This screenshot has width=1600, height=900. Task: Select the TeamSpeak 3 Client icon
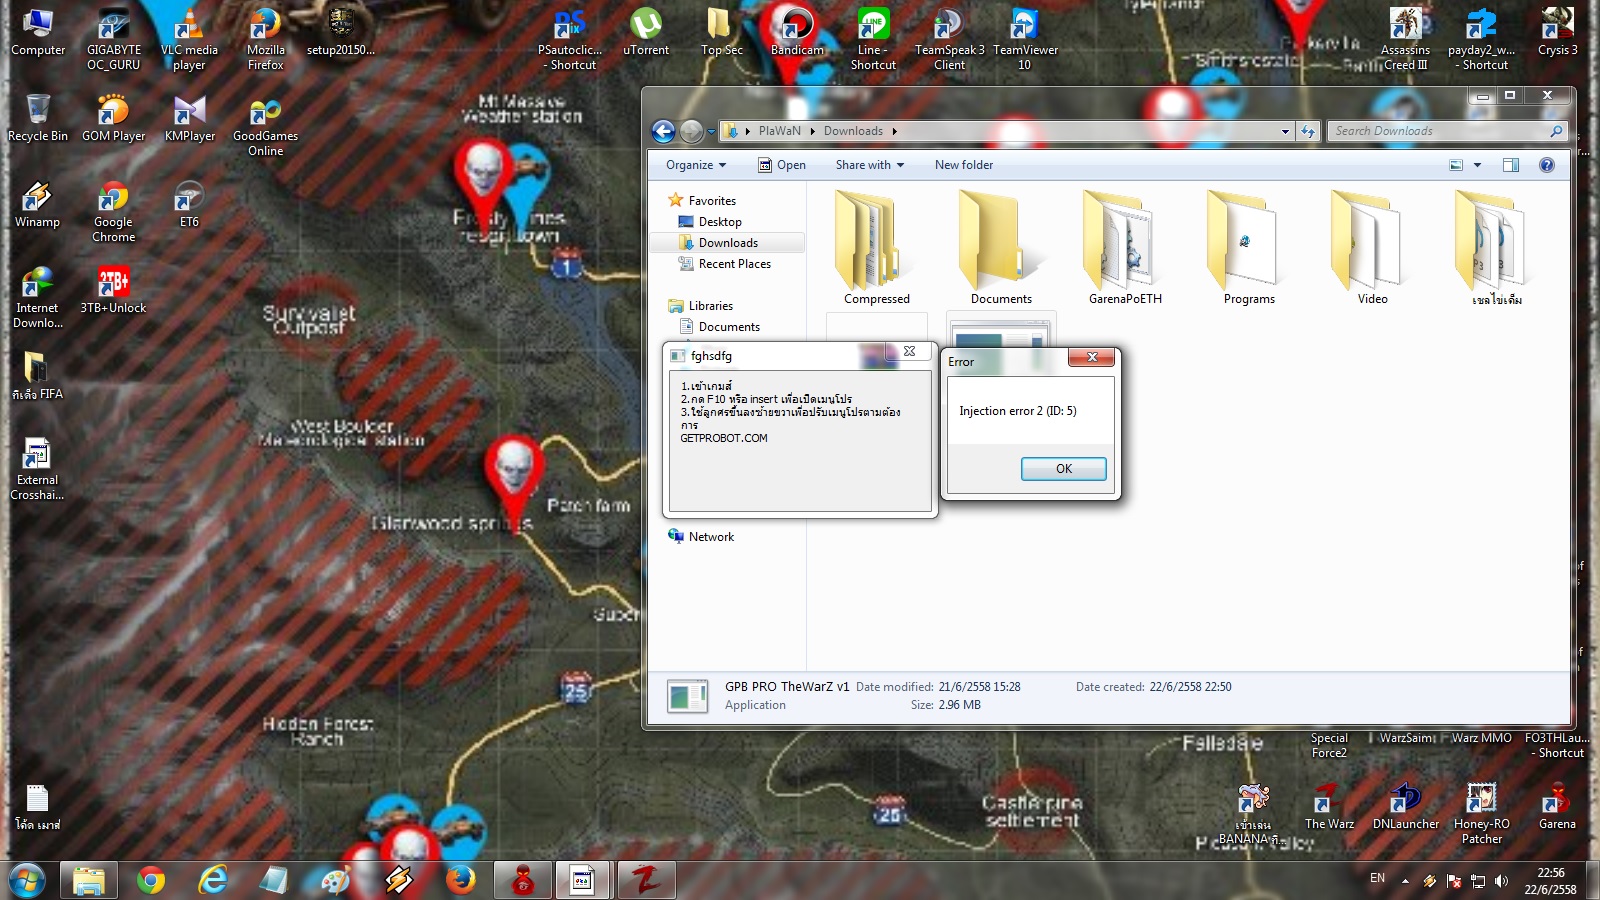[949, 39]
